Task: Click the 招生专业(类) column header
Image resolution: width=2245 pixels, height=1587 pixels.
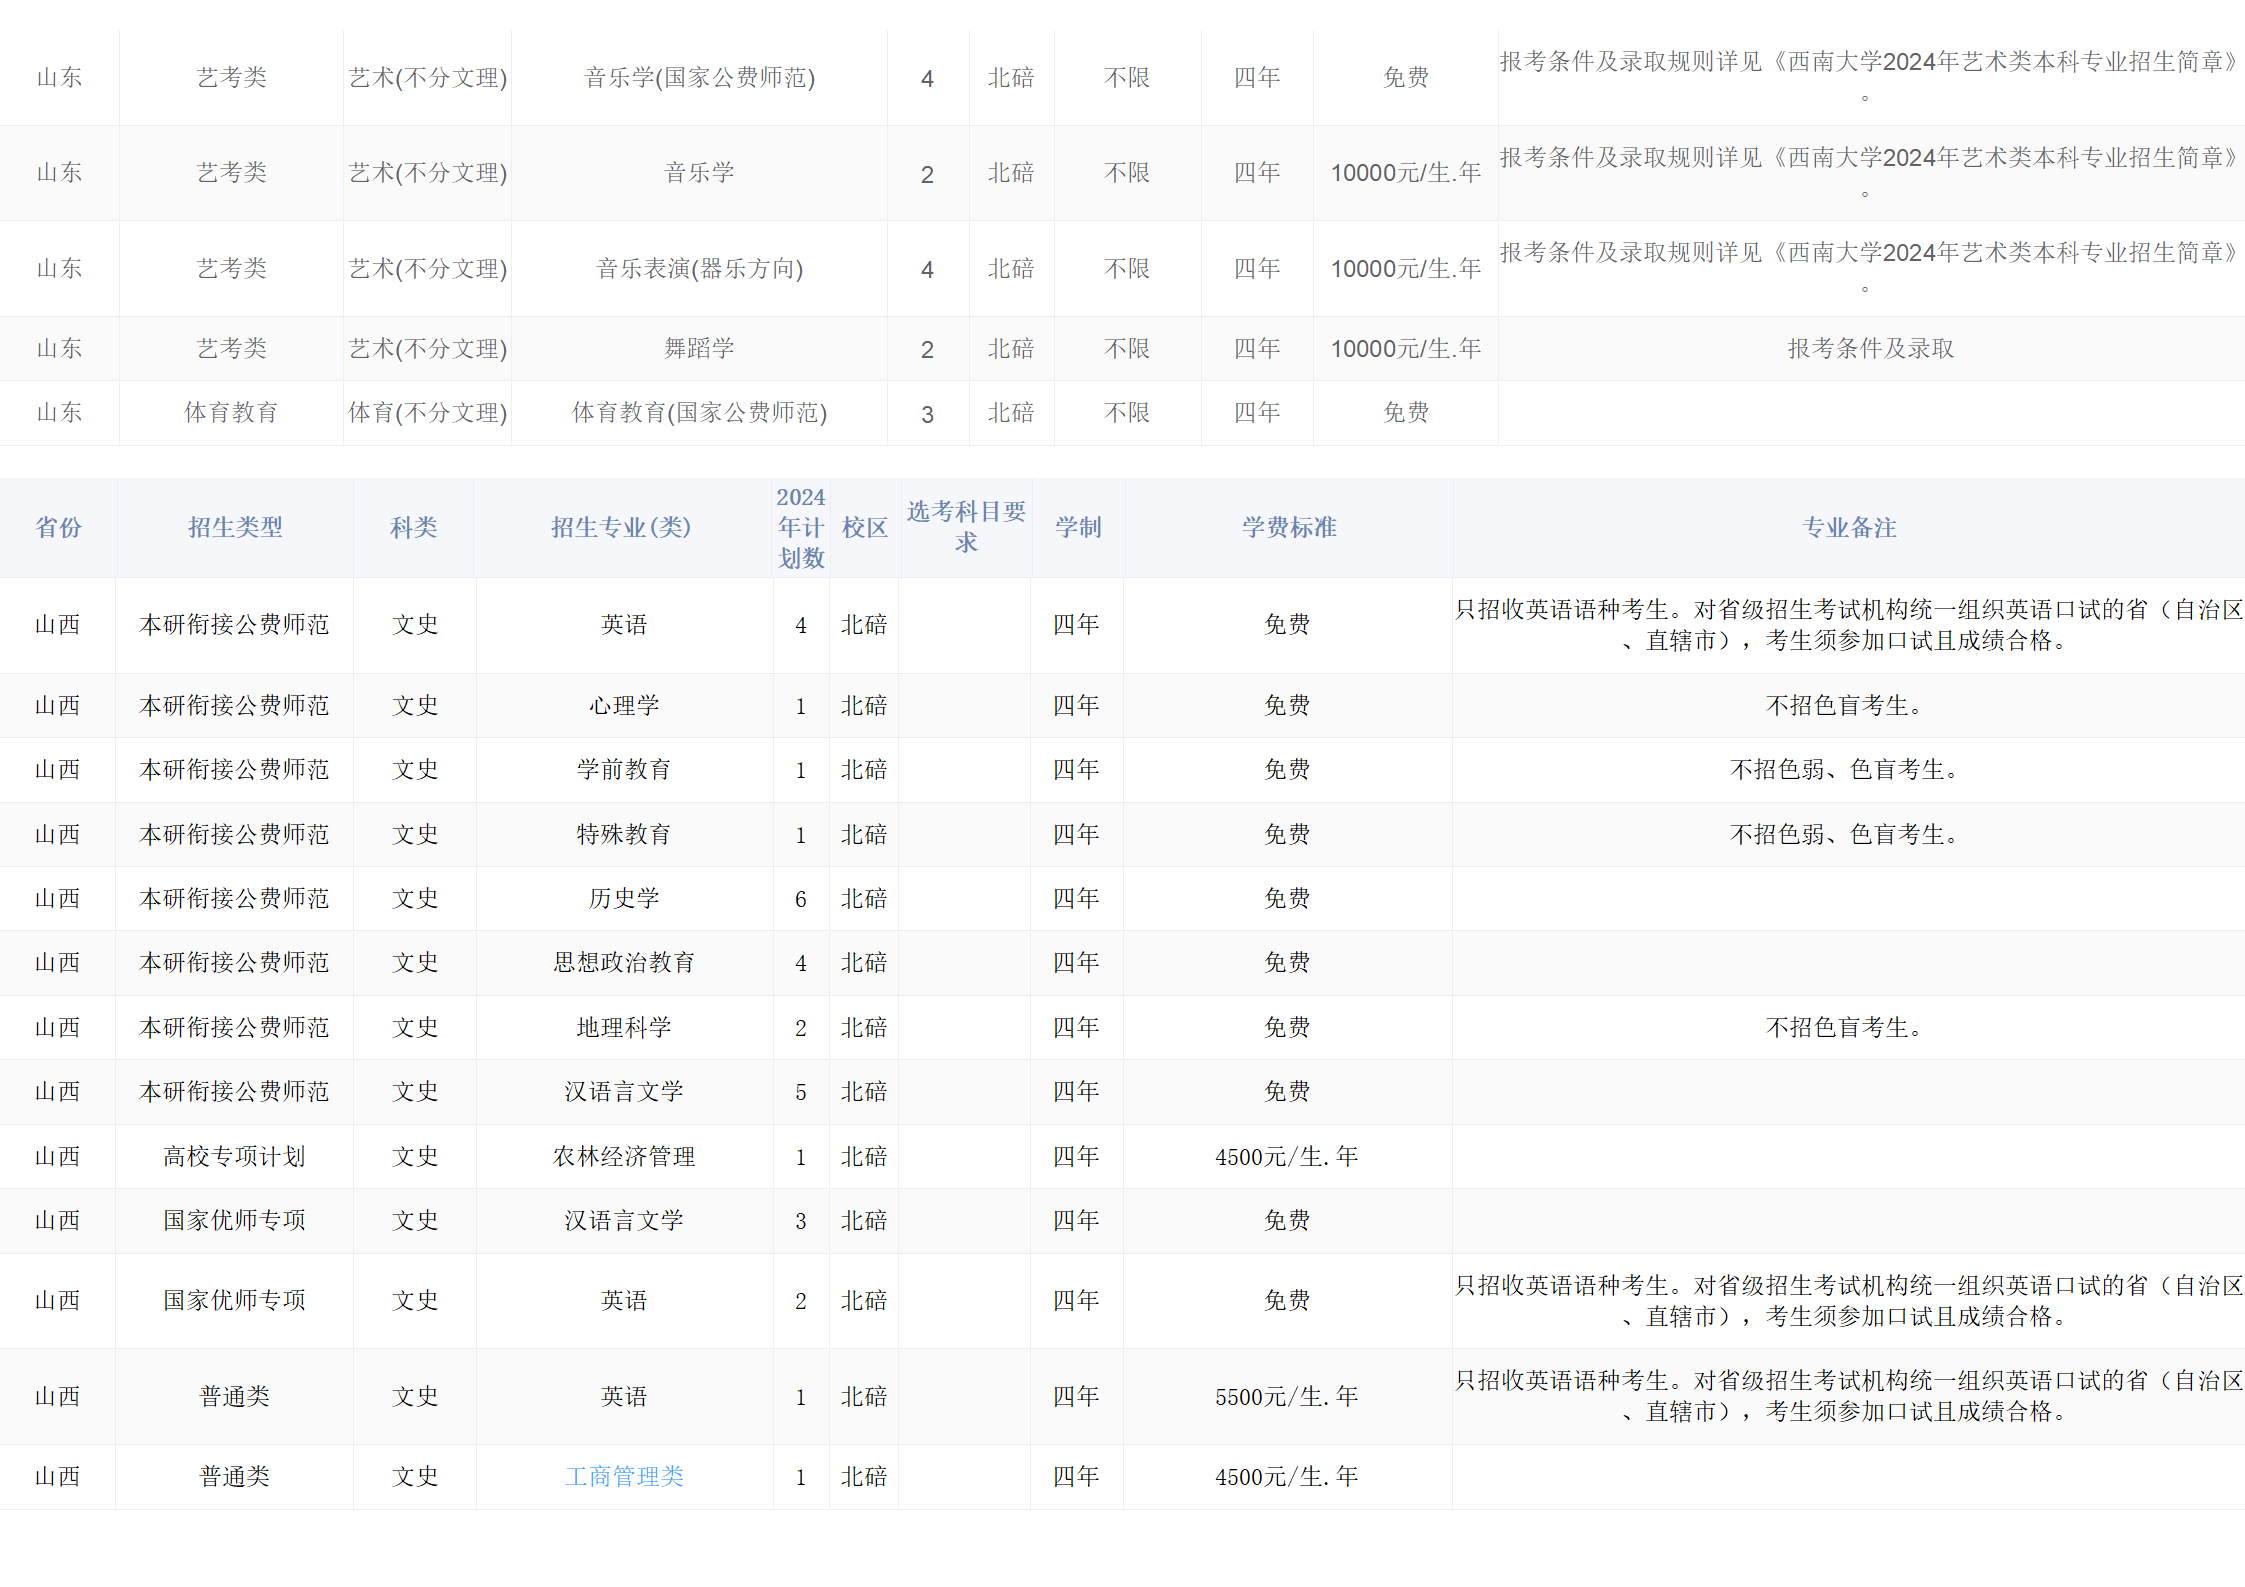Action: point(622,528)
